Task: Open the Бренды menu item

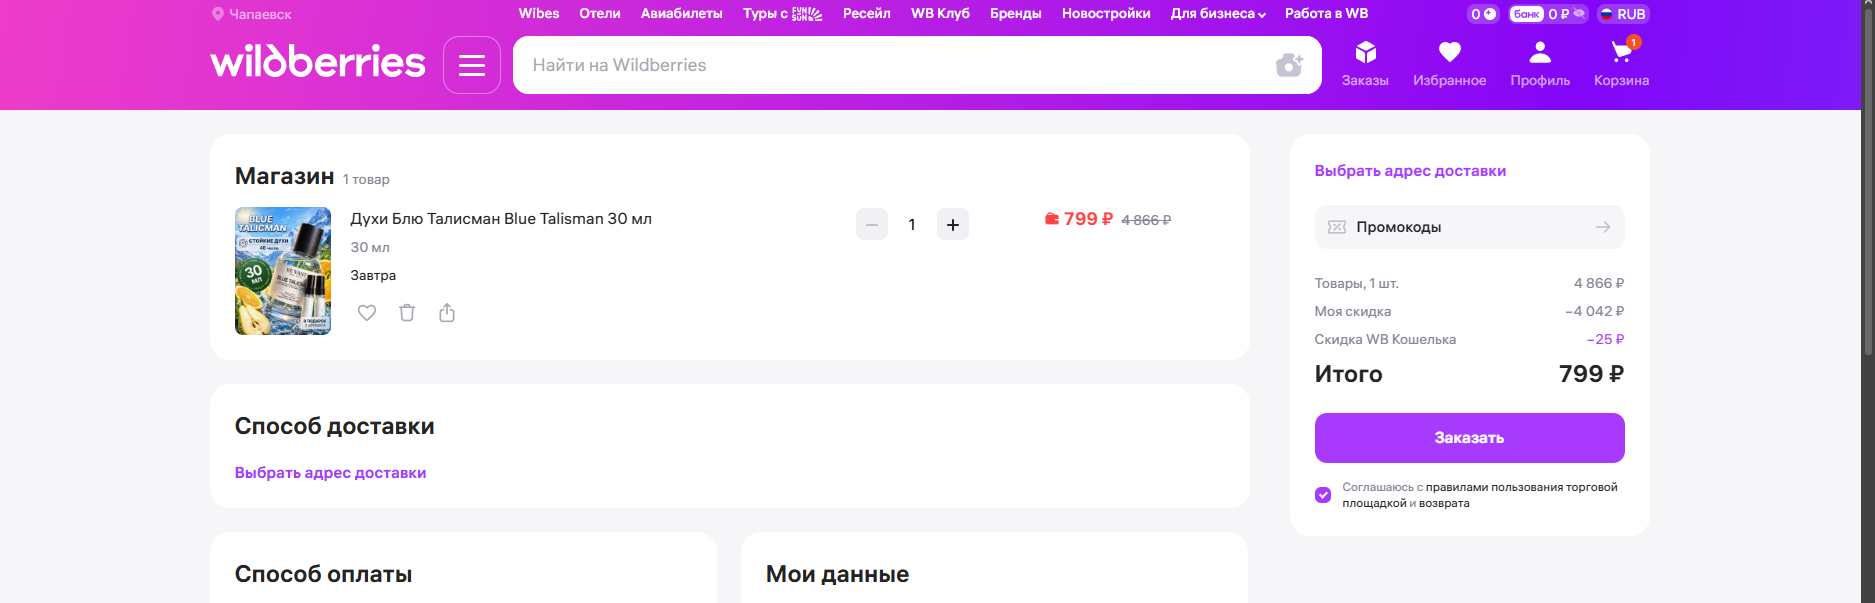Action: [x=1016, y=14]
